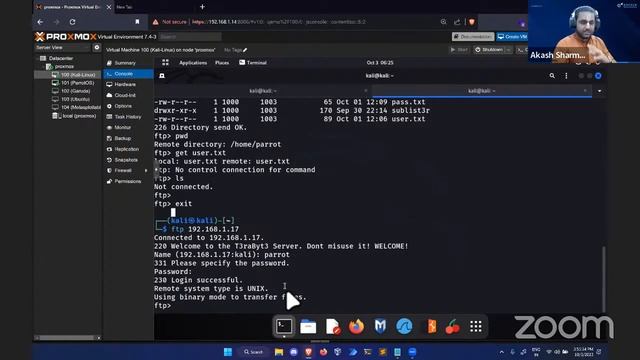Switch to the first kali@kali terminal tab
This screenshot has height=360, width=640.
click(x=263, y=91)
